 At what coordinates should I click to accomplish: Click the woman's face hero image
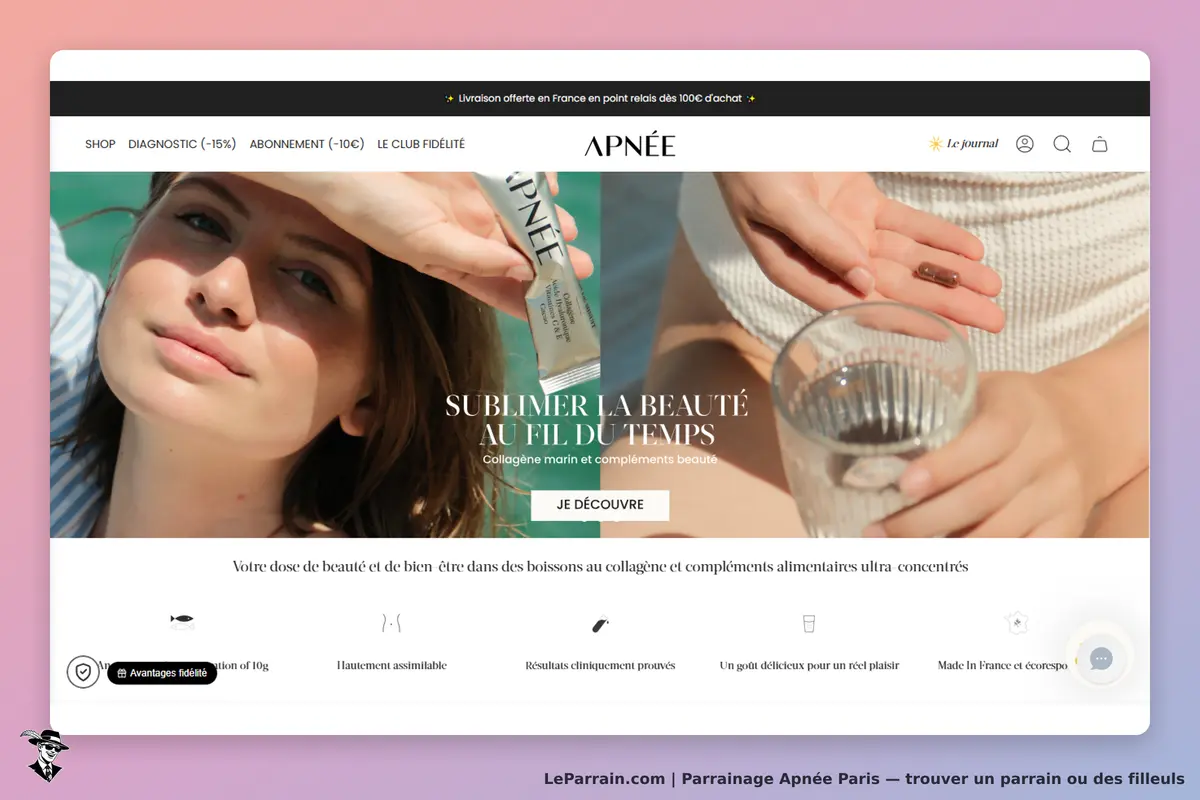click(x=325, y=355)
